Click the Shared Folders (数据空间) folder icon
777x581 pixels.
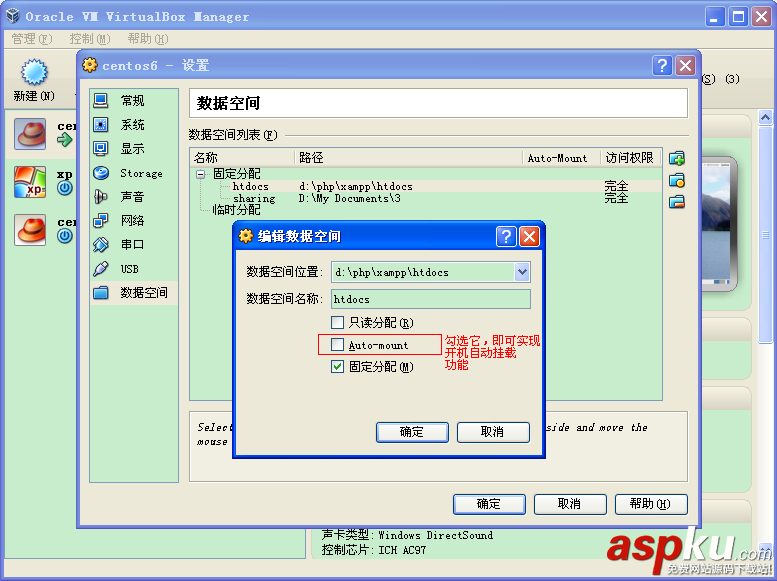(x=101, y=292)
